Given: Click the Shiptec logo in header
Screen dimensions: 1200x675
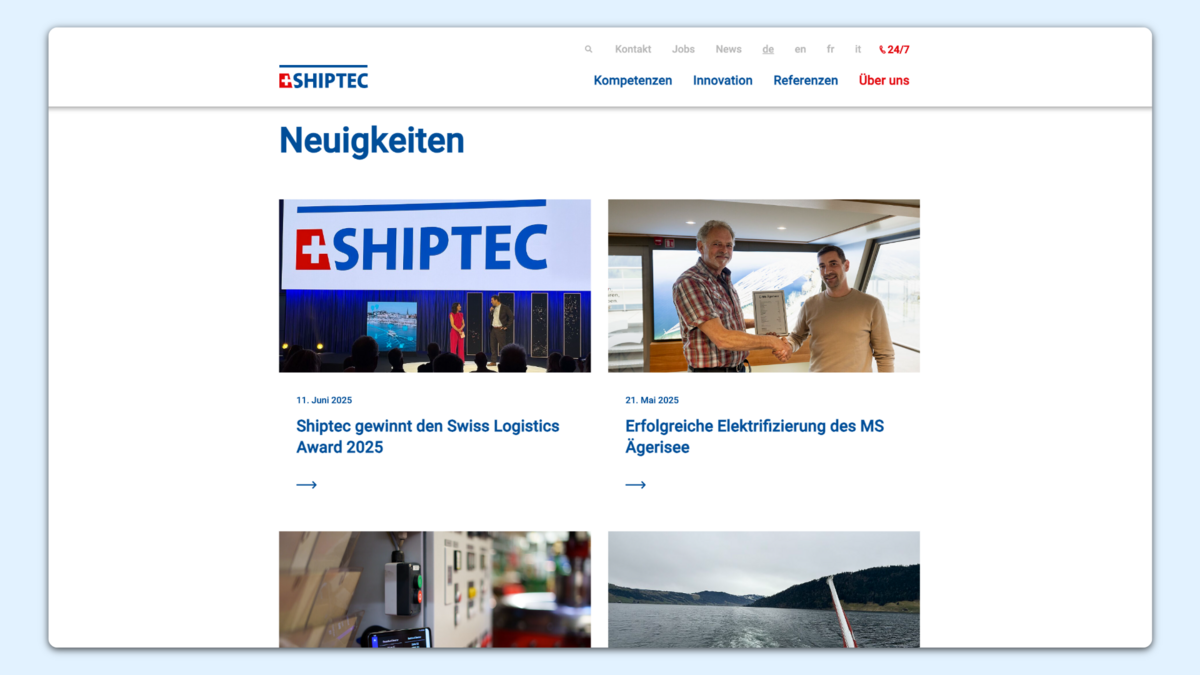Looking at the screenshot, I should pos(323,78).
